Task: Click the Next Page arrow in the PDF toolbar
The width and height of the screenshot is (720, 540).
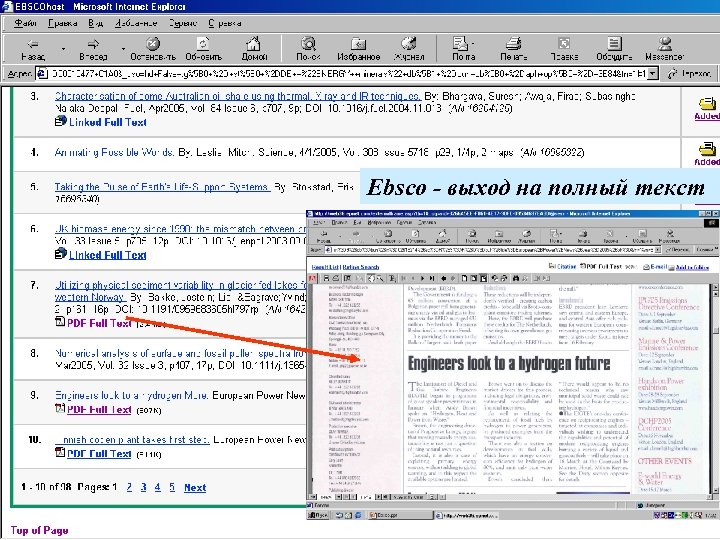Action: click(422, 278)
